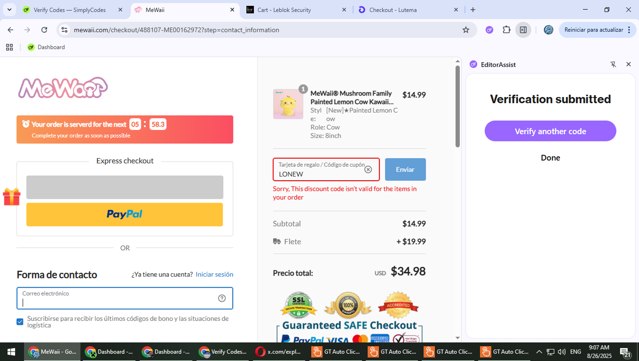The width and height of the screenshot is (639, 361).
Task: Close the Cart - Leblok Security tab
Action: pyautogui.click(x=344, y=10)
